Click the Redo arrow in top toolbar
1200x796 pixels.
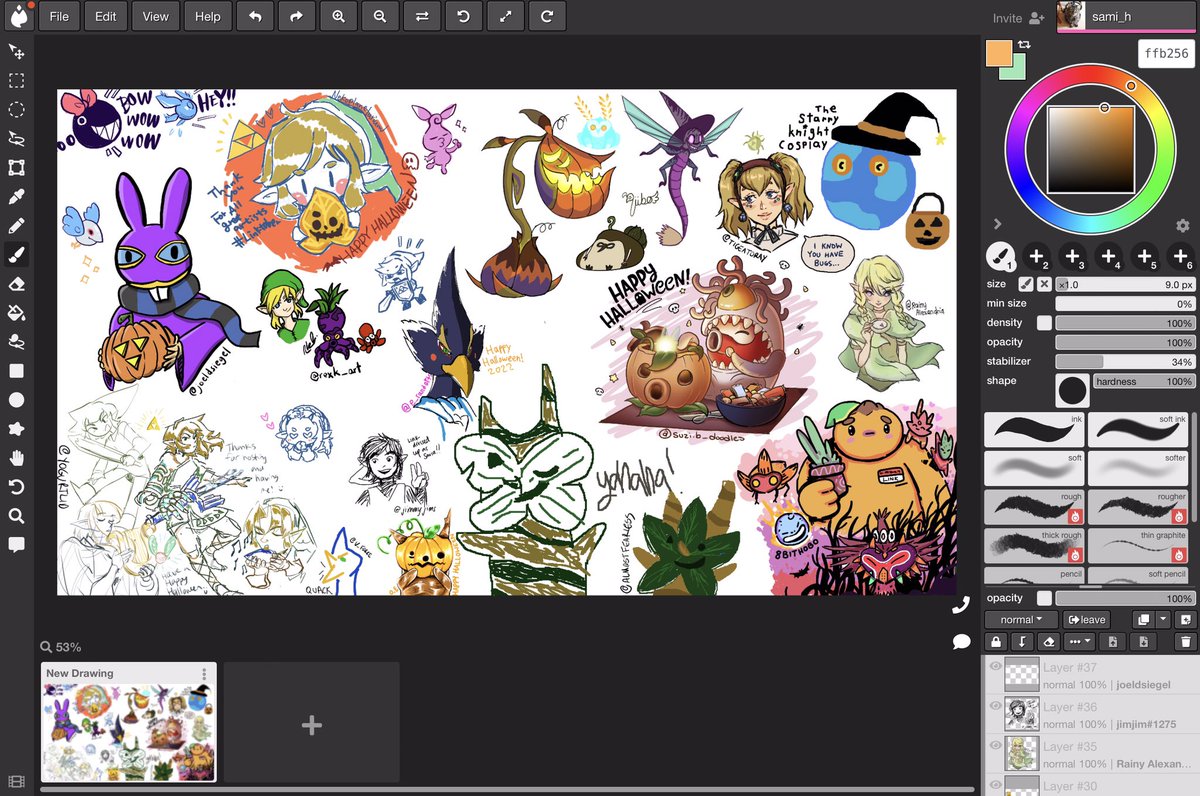[297, 16]
